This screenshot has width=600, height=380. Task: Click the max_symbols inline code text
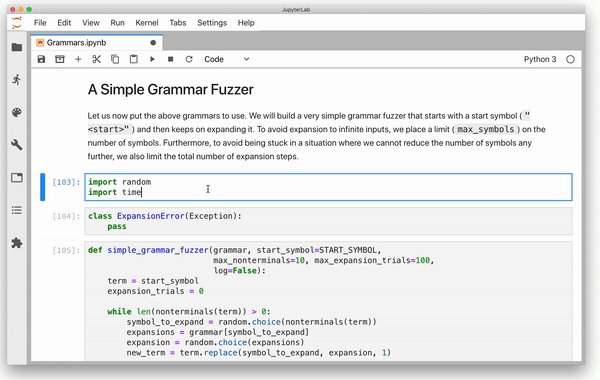click(x=486, y=129)
